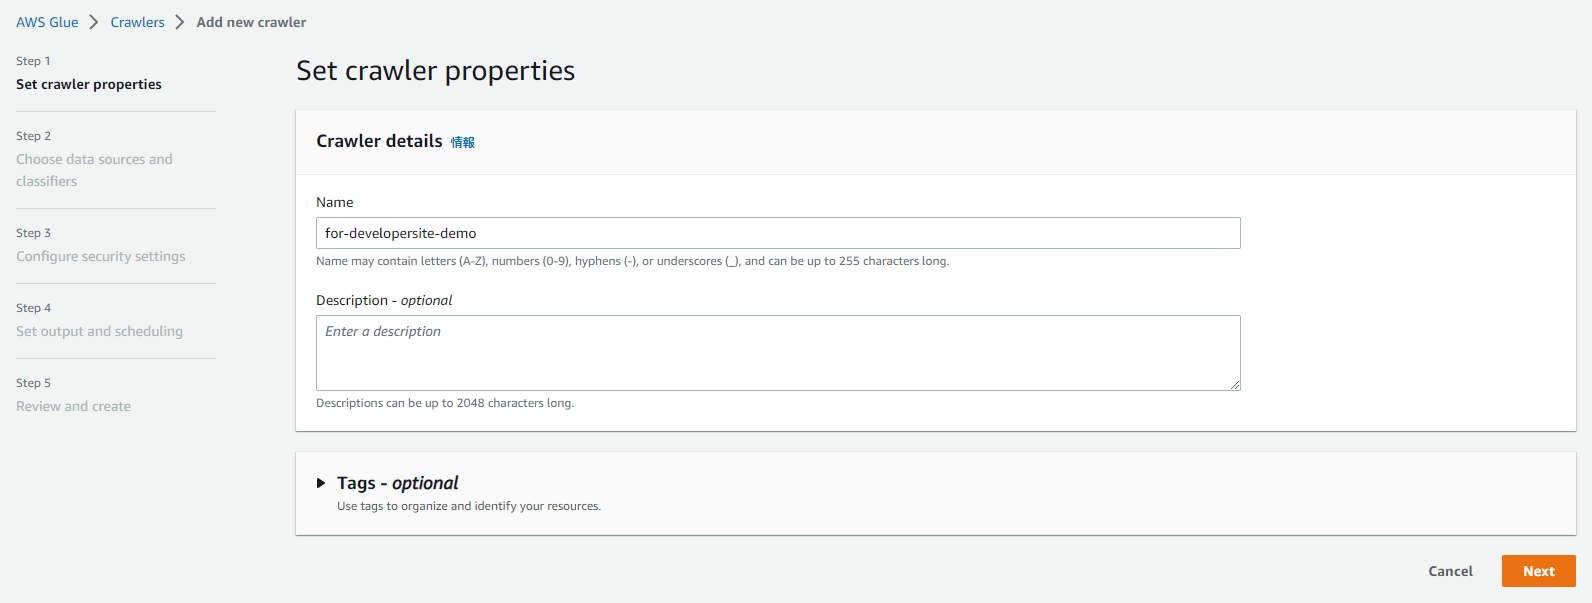Select Step 1 Set crawler properties
The image size is (1592, 603).
(x=89, y=84)
